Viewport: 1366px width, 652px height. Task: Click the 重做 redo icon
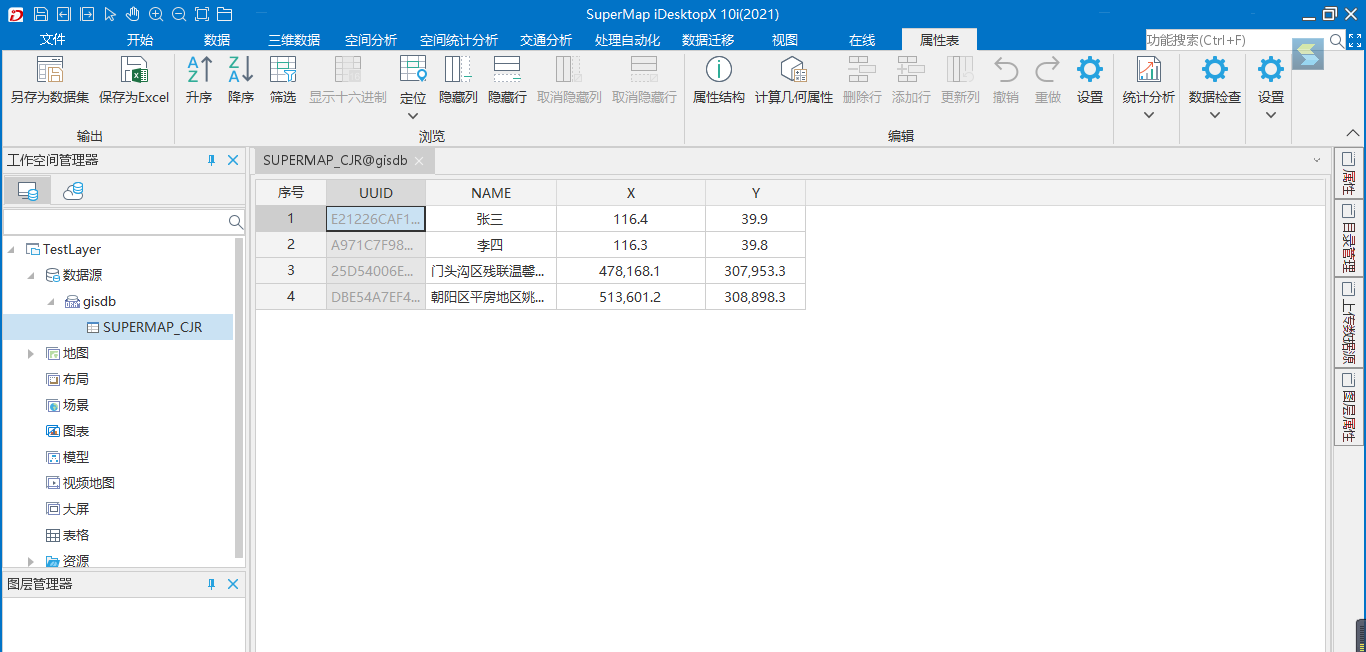tap(1048, 69)
